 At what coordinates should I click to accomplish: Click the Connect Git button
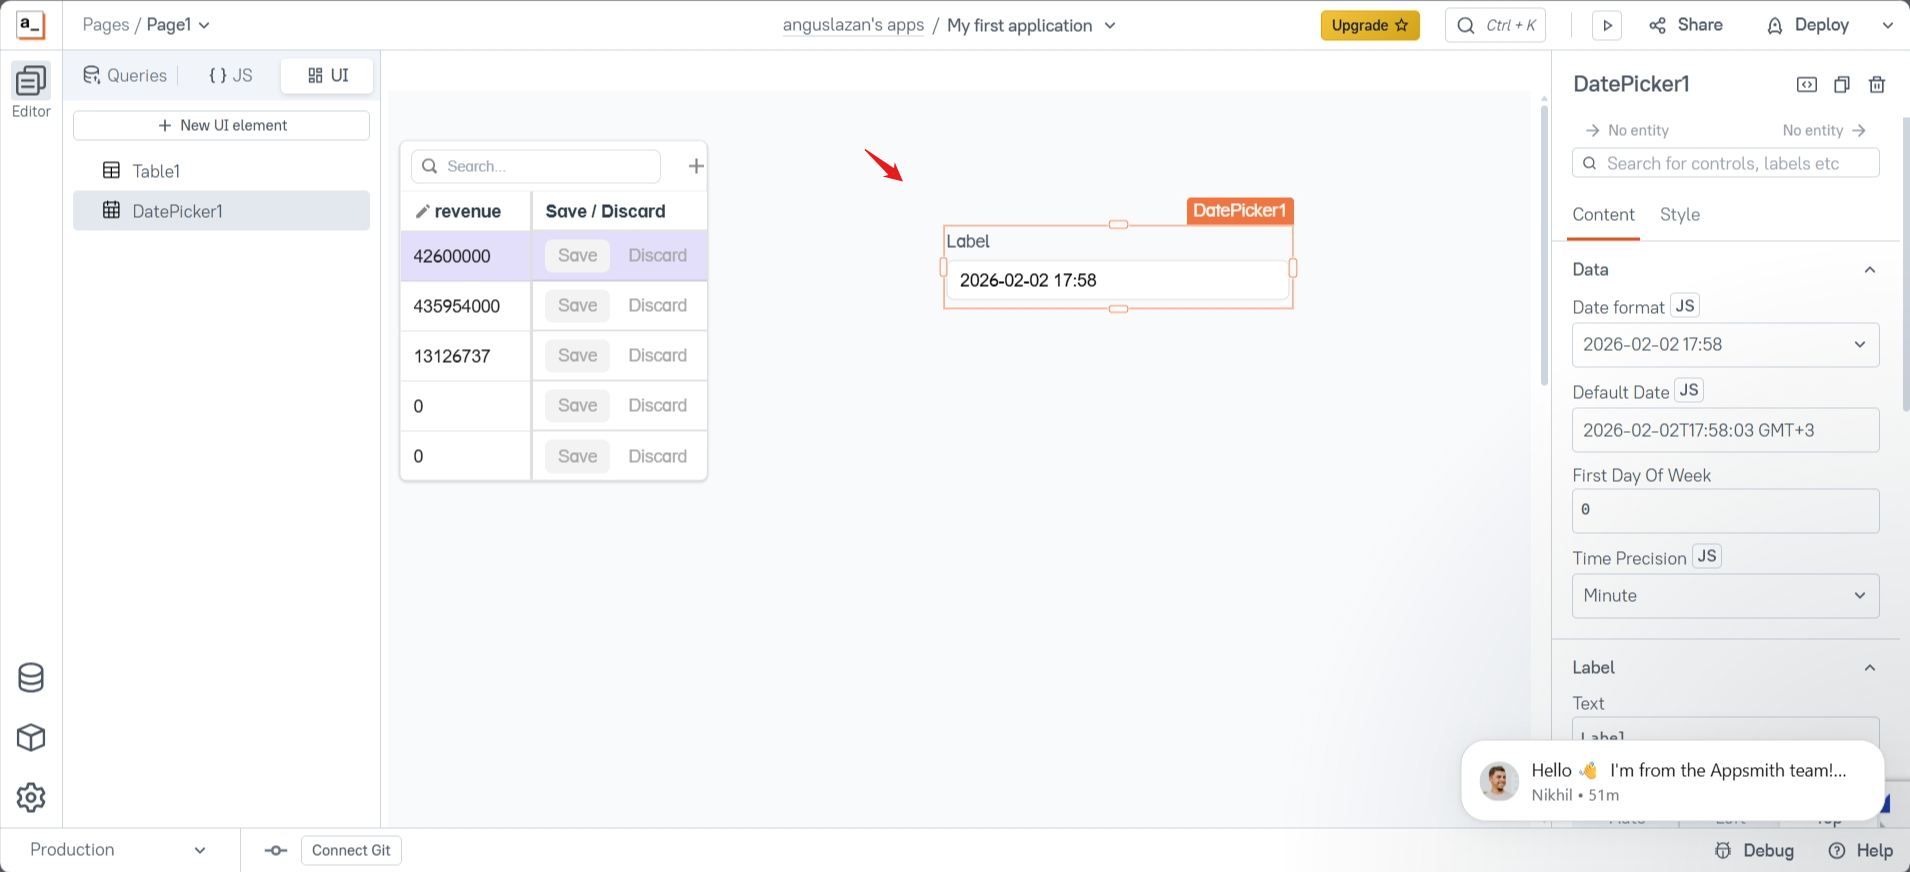[x=351, y=850]
